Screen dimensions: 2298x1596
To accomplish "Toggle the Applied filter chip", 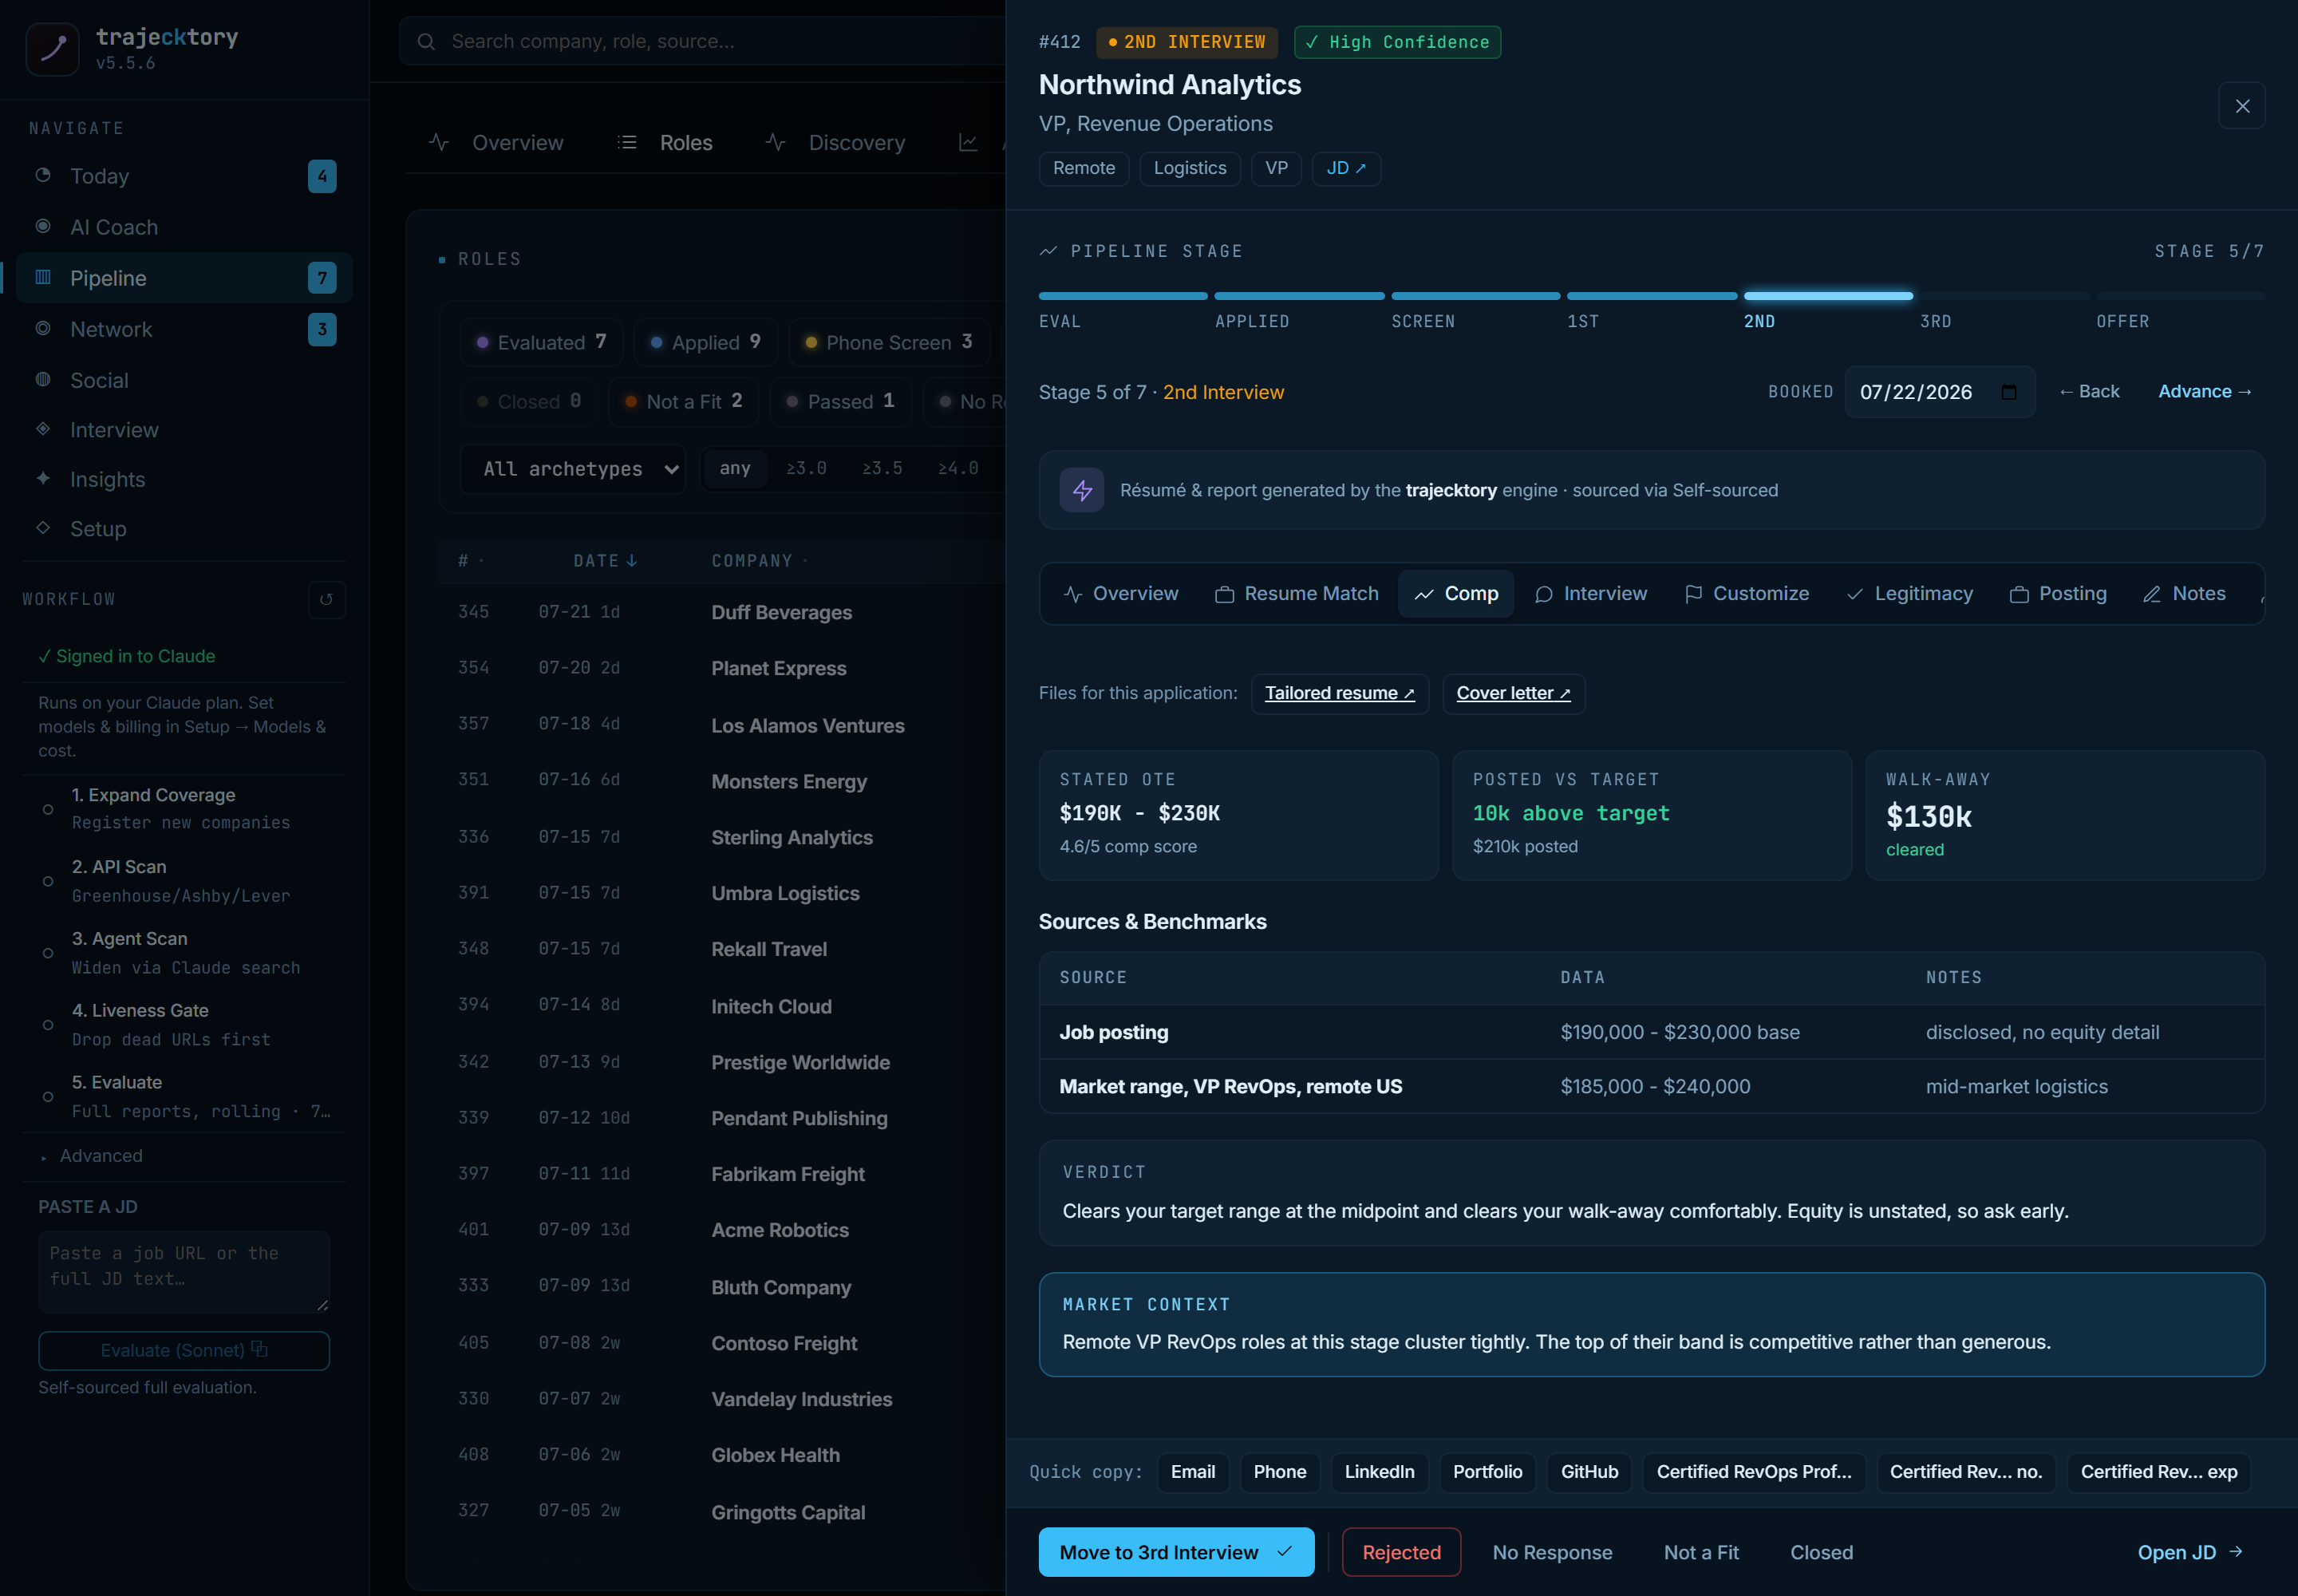I will tap(705, 342).
